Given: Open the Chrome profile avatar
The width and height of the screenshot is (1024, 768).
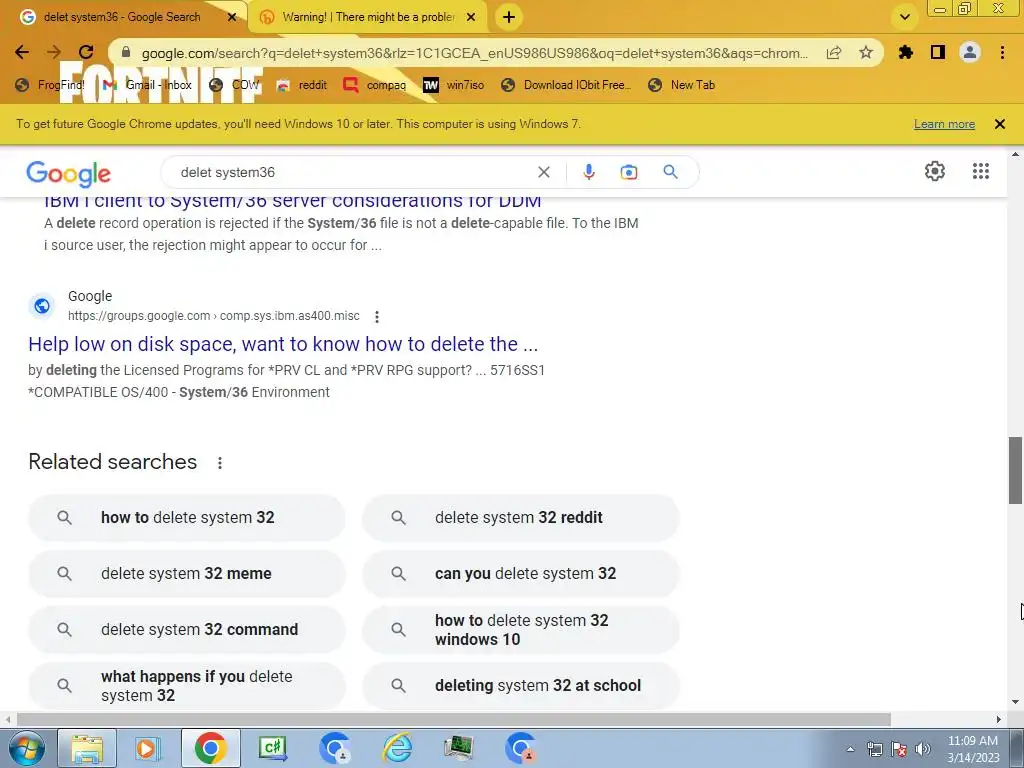Looking at the screenshot, I should (970, 52).
